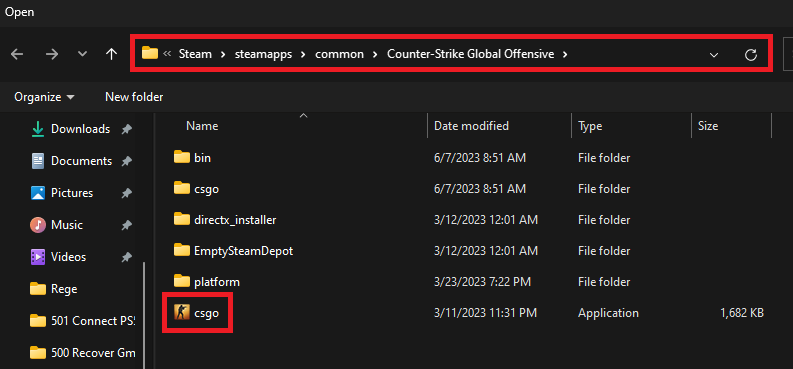Click the Documents page icon
Viewport: 793px width, 369px height.
38,161
